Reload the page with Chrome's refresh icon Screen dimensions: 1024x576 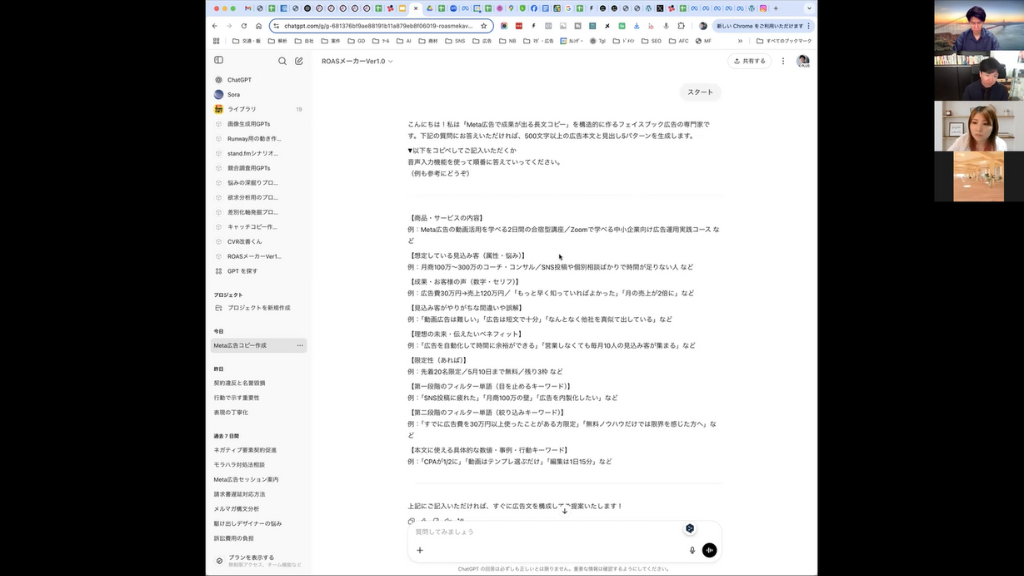(x=244, y=26)
